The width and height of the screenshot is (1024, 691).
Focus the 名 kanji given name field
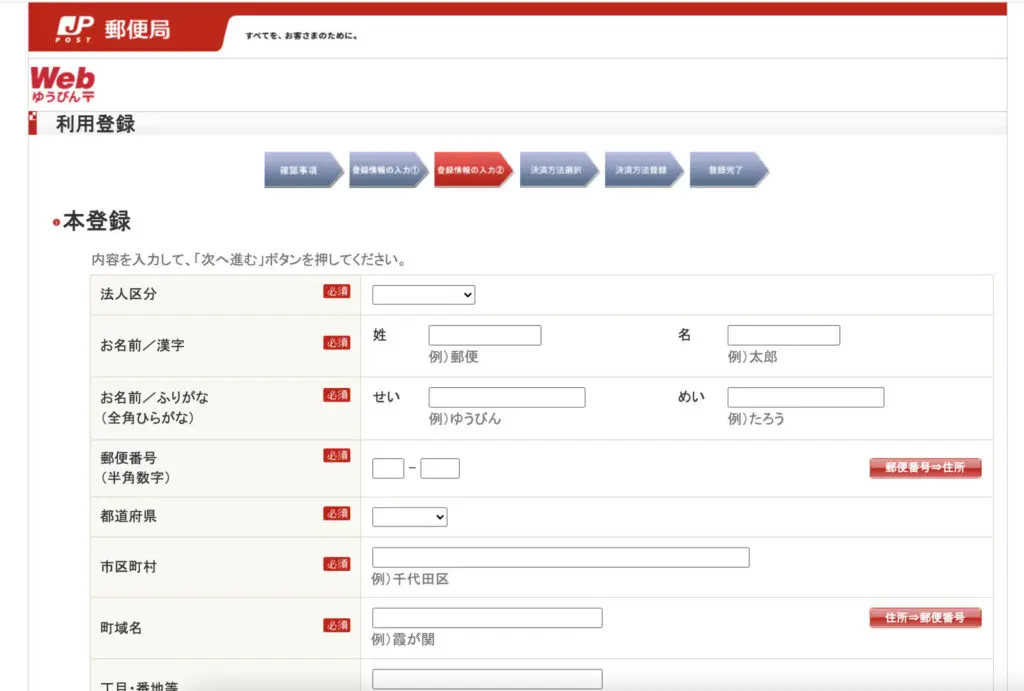[x=783, y=335]
